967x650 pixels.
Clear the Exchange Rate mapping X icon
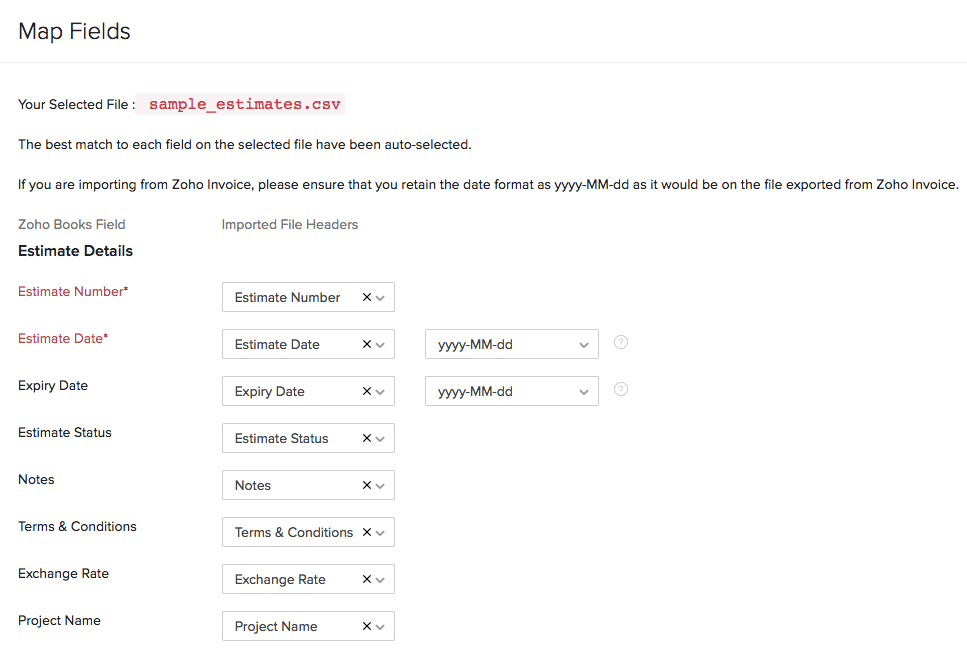point(367,579)
